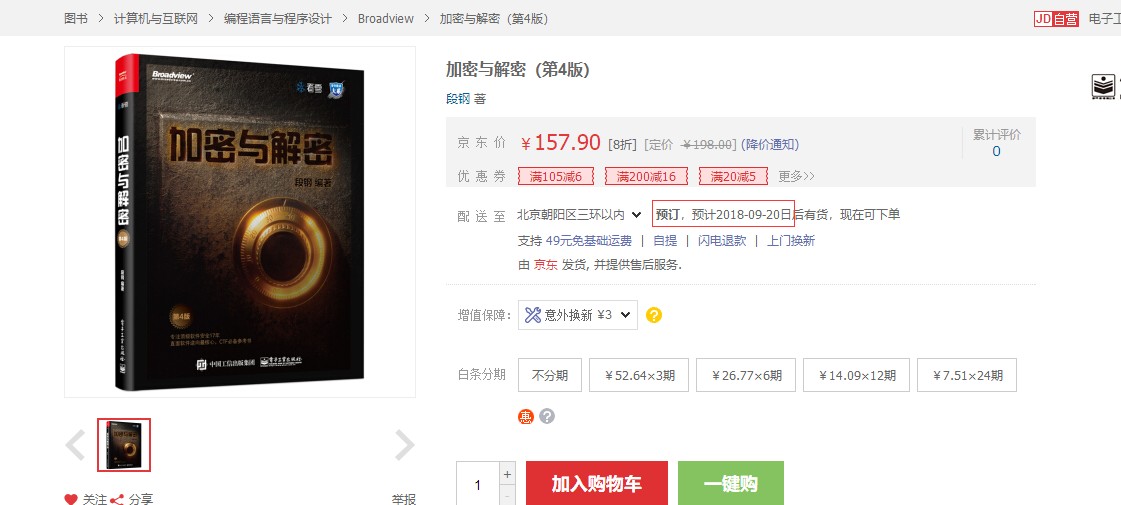Viewport: 1121px width, 505px height.
Task: Click the orange 惠 discount icon
Action: tap(526, 416)
